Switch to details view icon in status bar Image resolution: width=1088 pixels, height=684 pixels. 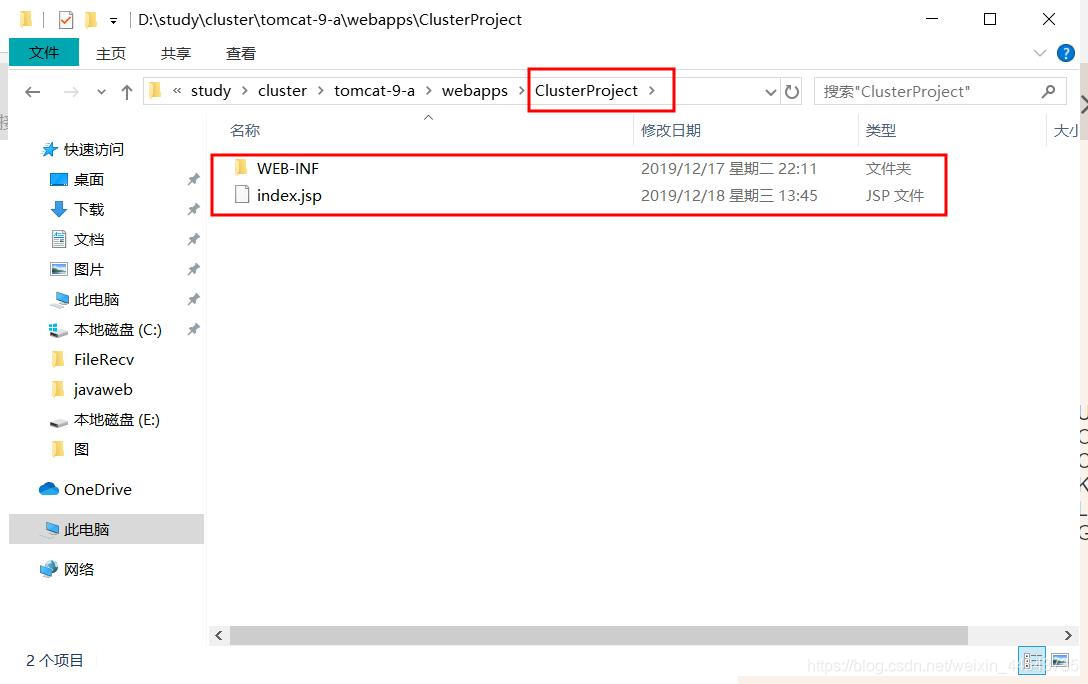1032,659
